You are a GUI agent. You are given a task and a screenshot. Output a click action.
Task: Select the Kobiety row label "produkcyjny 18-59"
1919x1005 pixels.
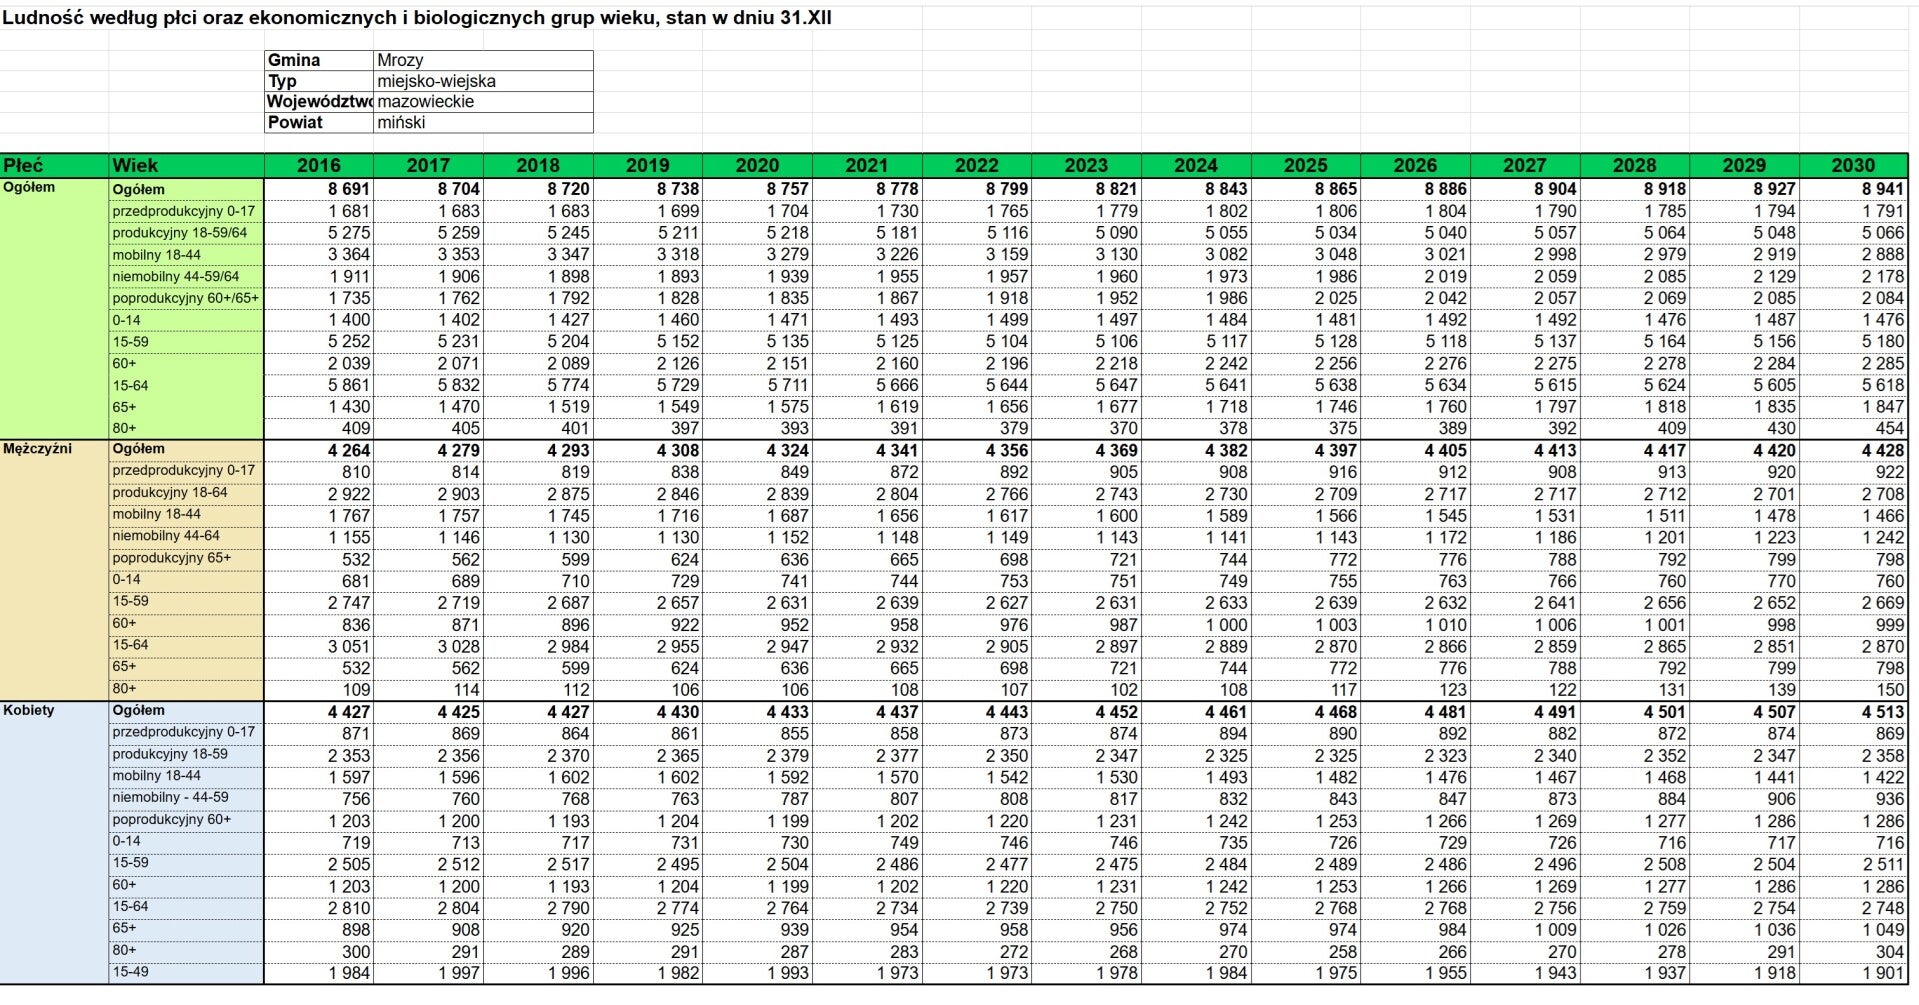point(186,754)
